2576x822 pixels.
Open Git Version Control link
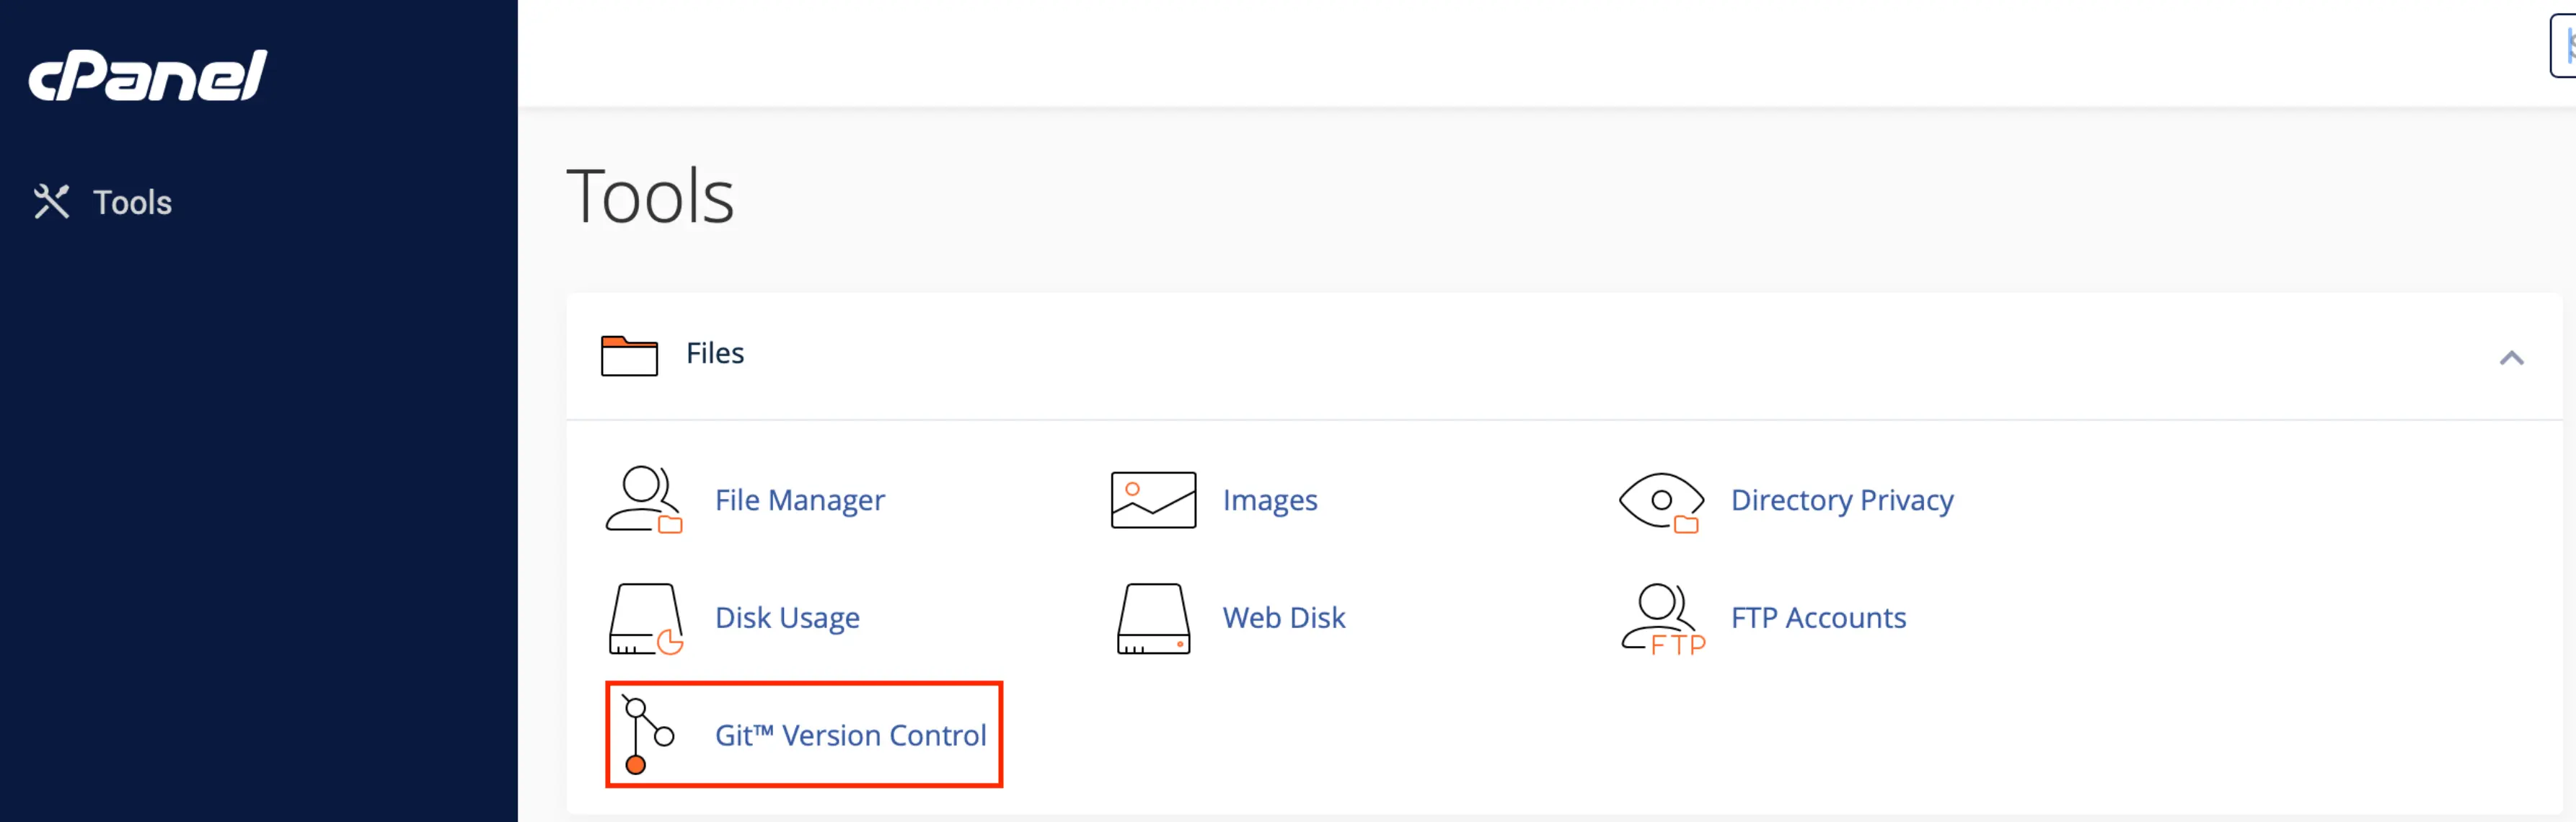850,735
